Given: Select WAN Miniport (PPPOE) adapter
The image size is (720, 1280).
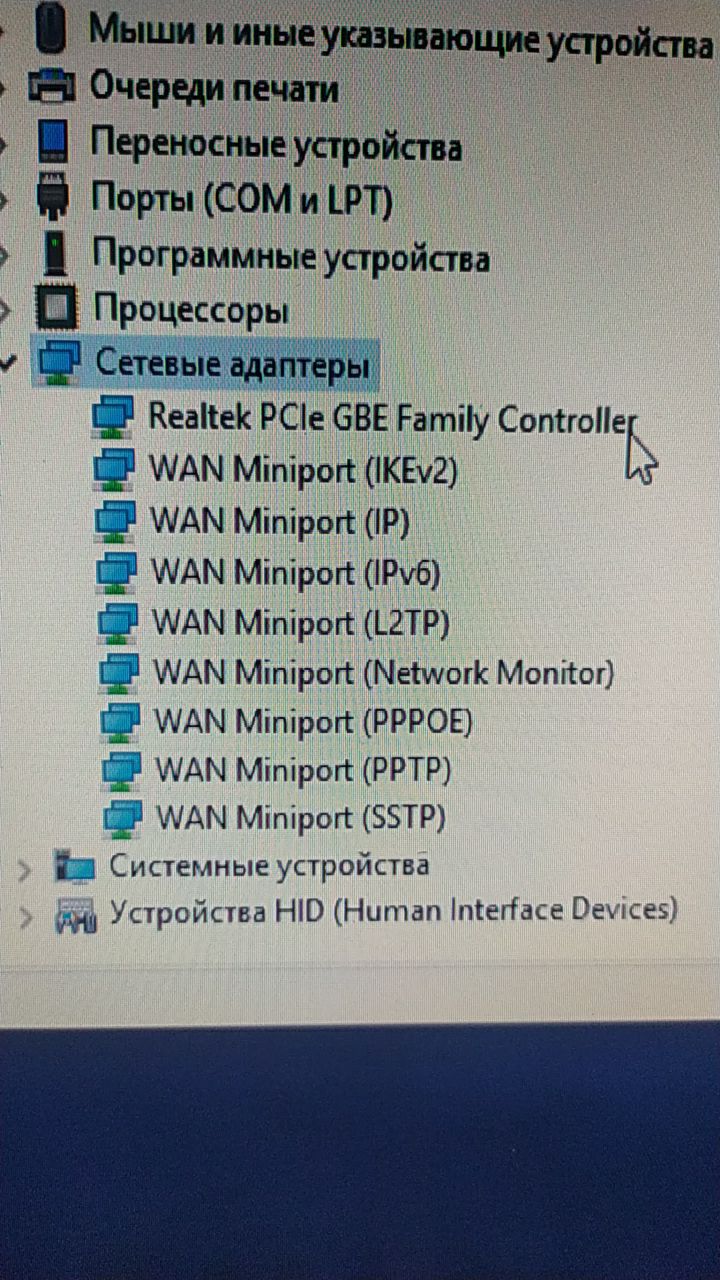Looking at the screenshot, I should (x=313, y=721).
